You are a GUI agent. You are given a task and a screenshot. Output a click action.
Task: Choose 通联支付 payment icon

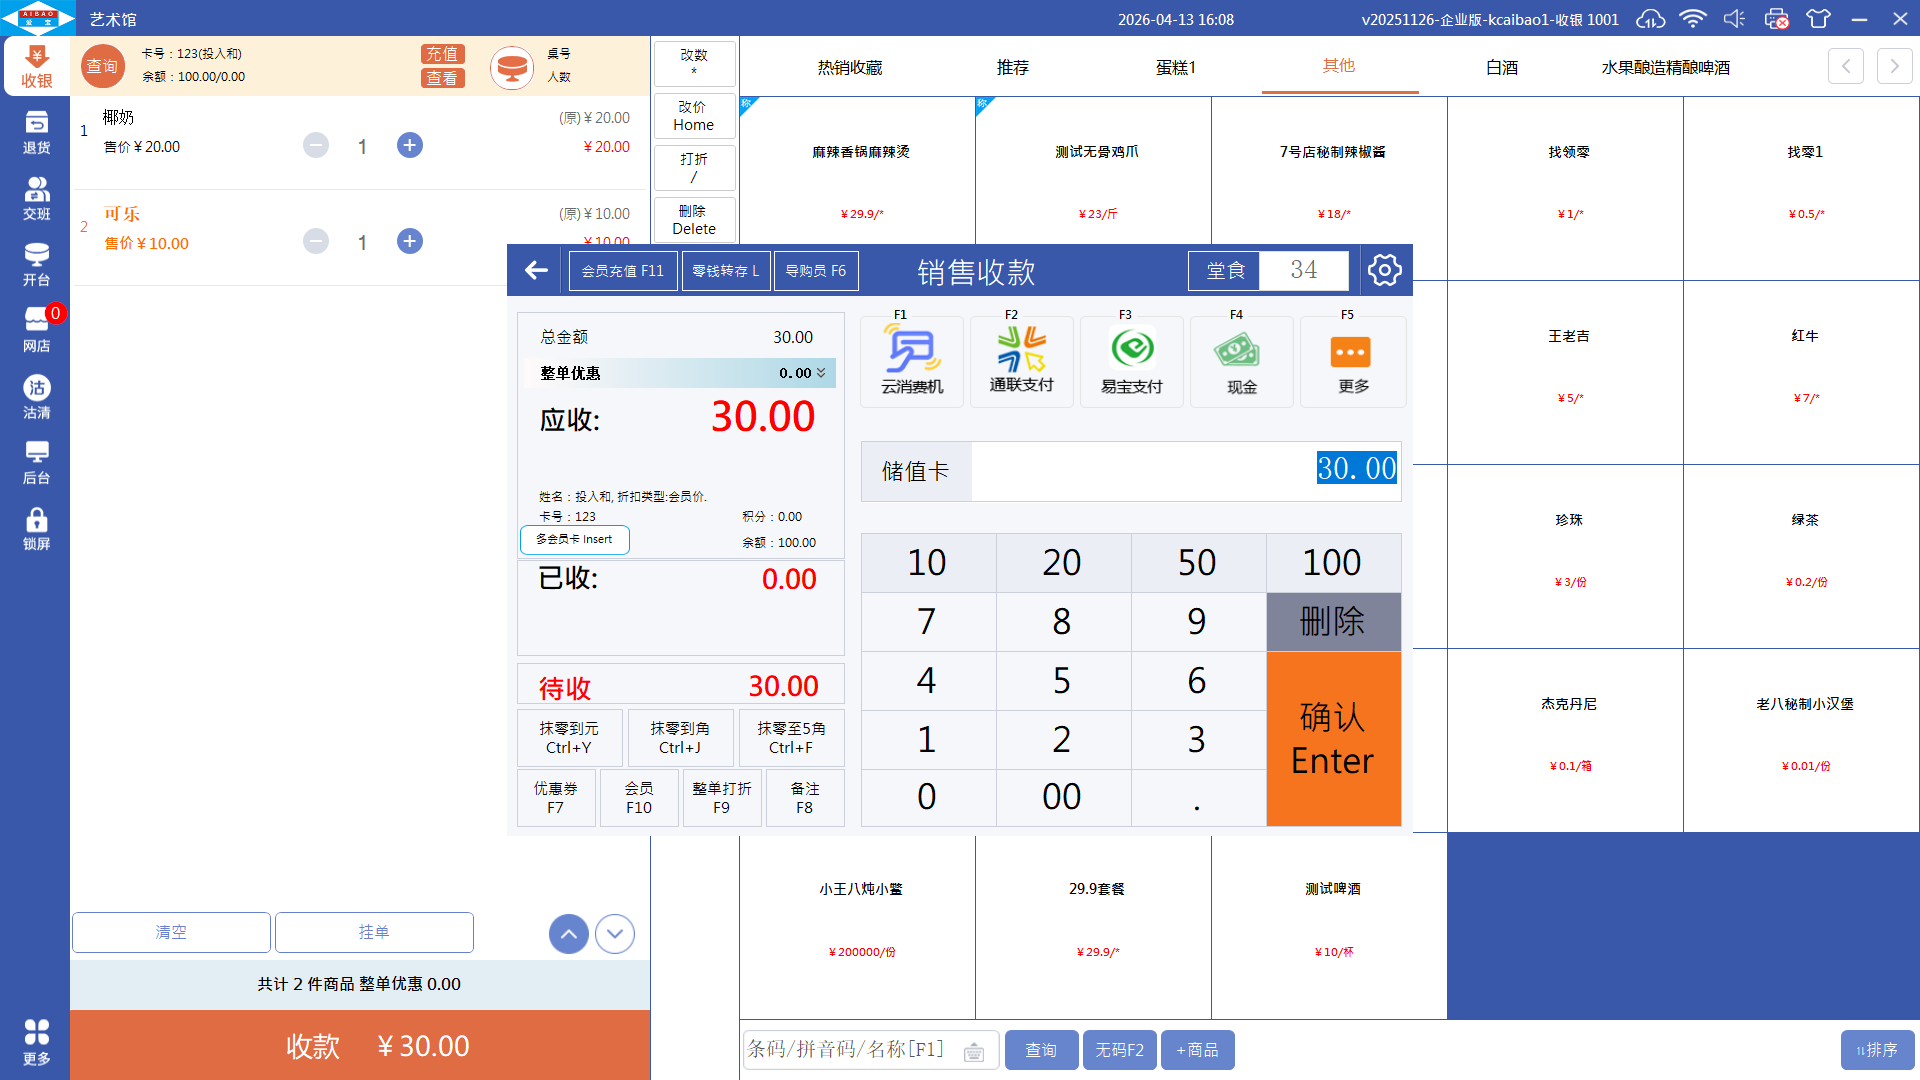(1021, 361)
